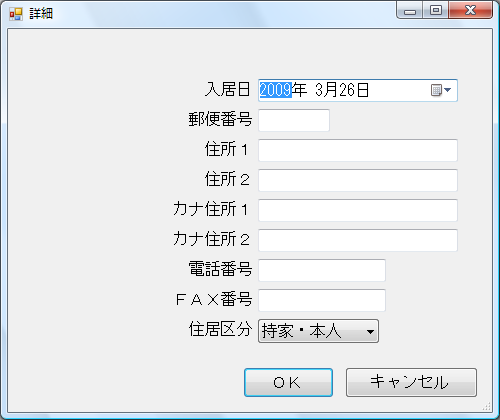The height and width of the screenshot is (420, 500).
Task: Open the calendar picker for 入居日
Action: coord(441,90)
